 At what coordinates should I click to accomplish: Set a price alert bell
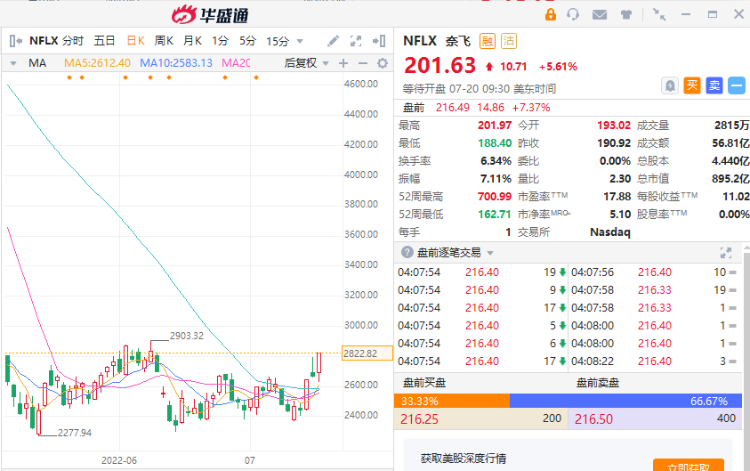click(x=670, y=86)
